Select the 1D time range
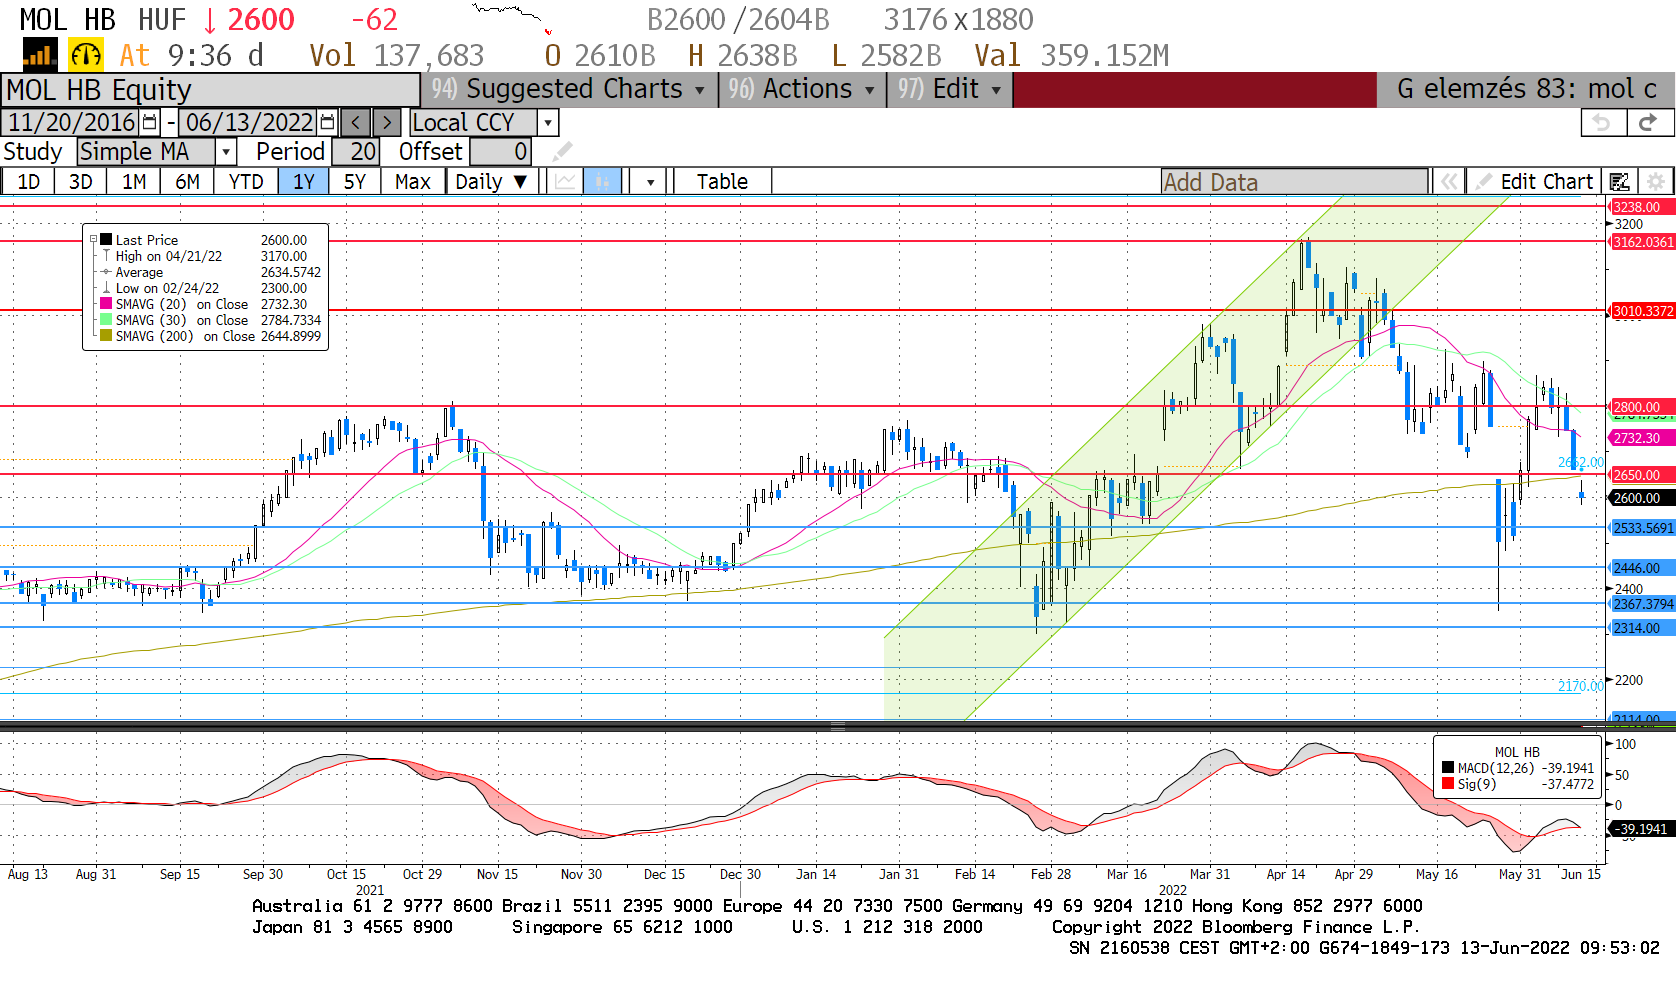 coord(29,181)
